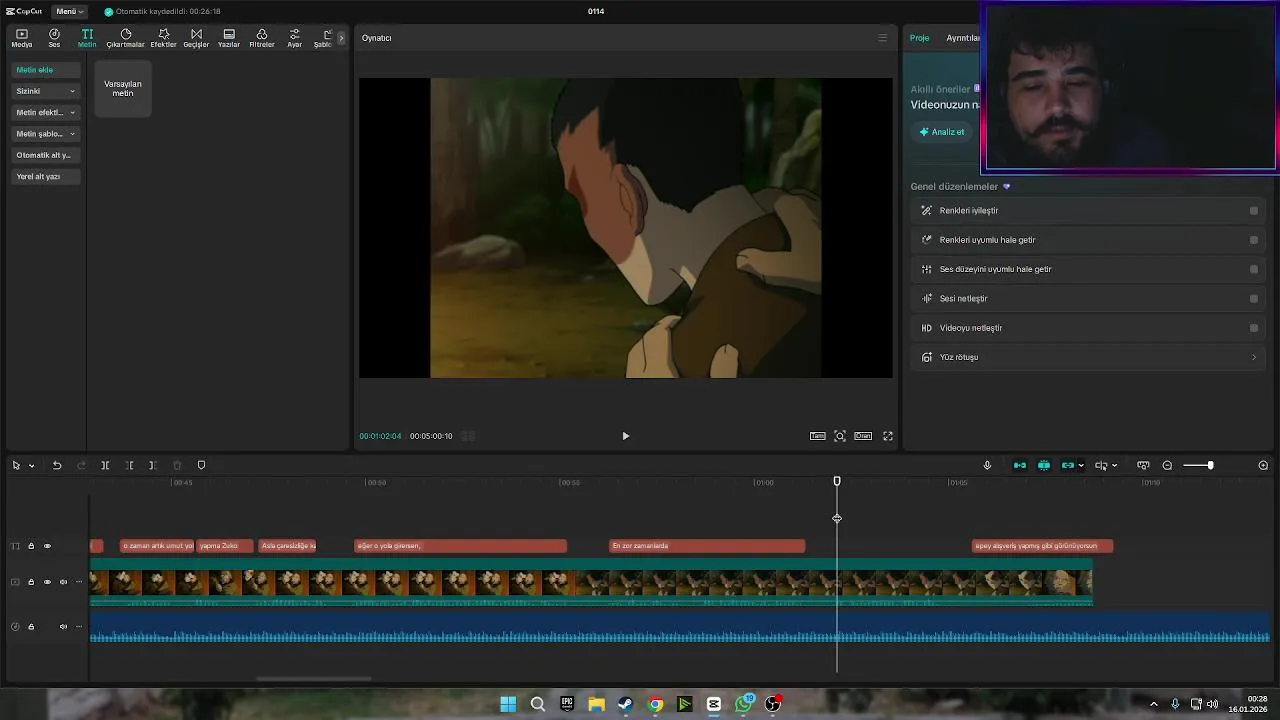Open WhatsApp from the taskbar
This screenshot has width=1280, height=720.
point(743,704)
